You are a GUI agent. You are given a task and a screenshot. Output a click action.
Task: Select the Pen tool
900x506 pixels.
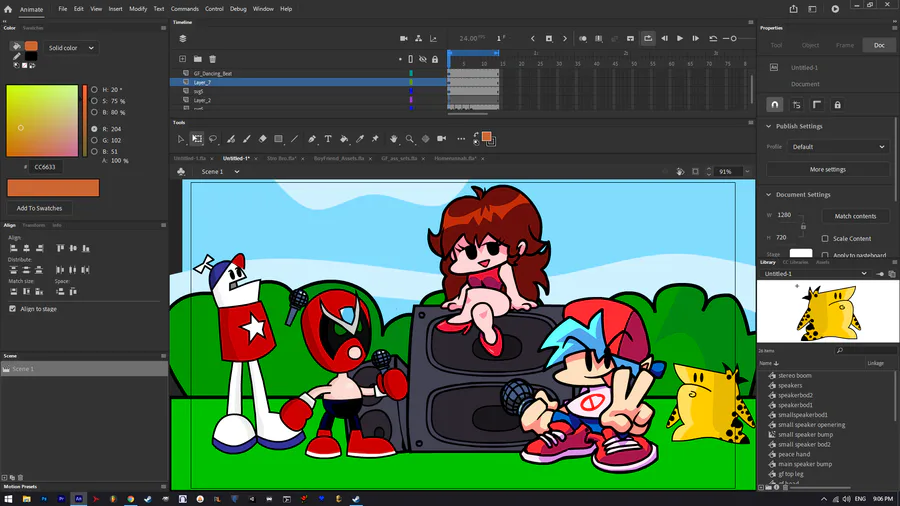coord(312,139)
